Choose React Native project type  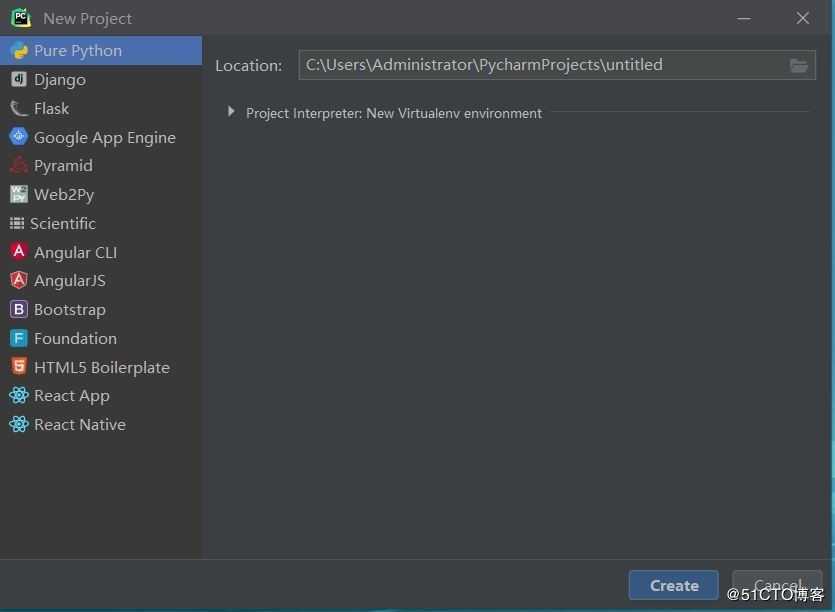coord(101,425)
